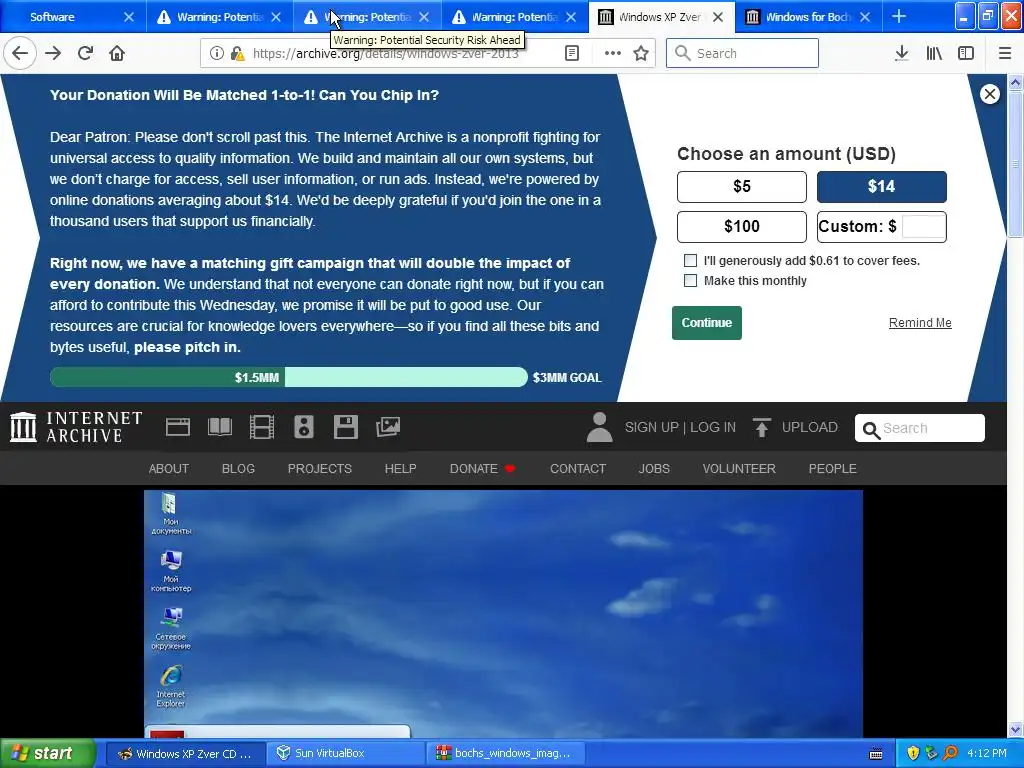Focus the Firefox toolbar Search field
Image resolution: width=1024 pixels, height=768 pixels.
[x=742, y=53]
